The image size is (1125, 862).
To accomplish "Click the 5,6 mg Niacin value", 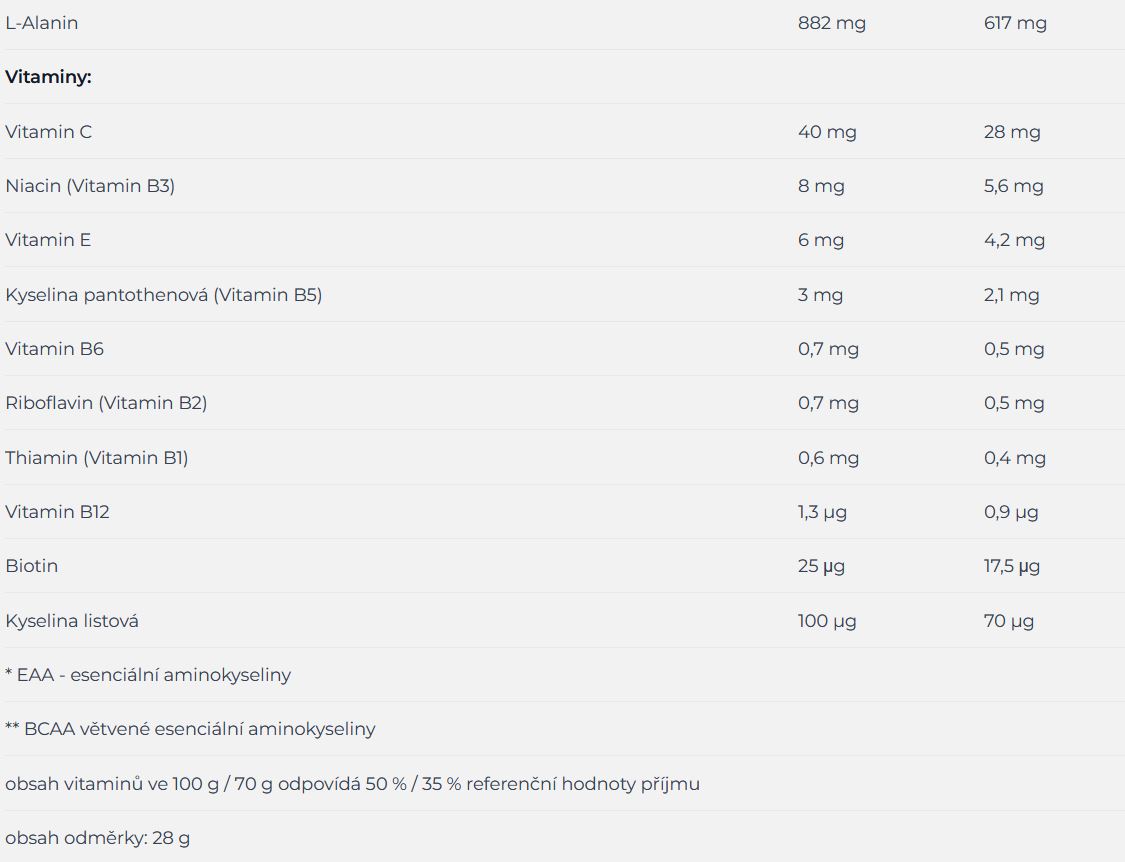I will coord(1013,186).
